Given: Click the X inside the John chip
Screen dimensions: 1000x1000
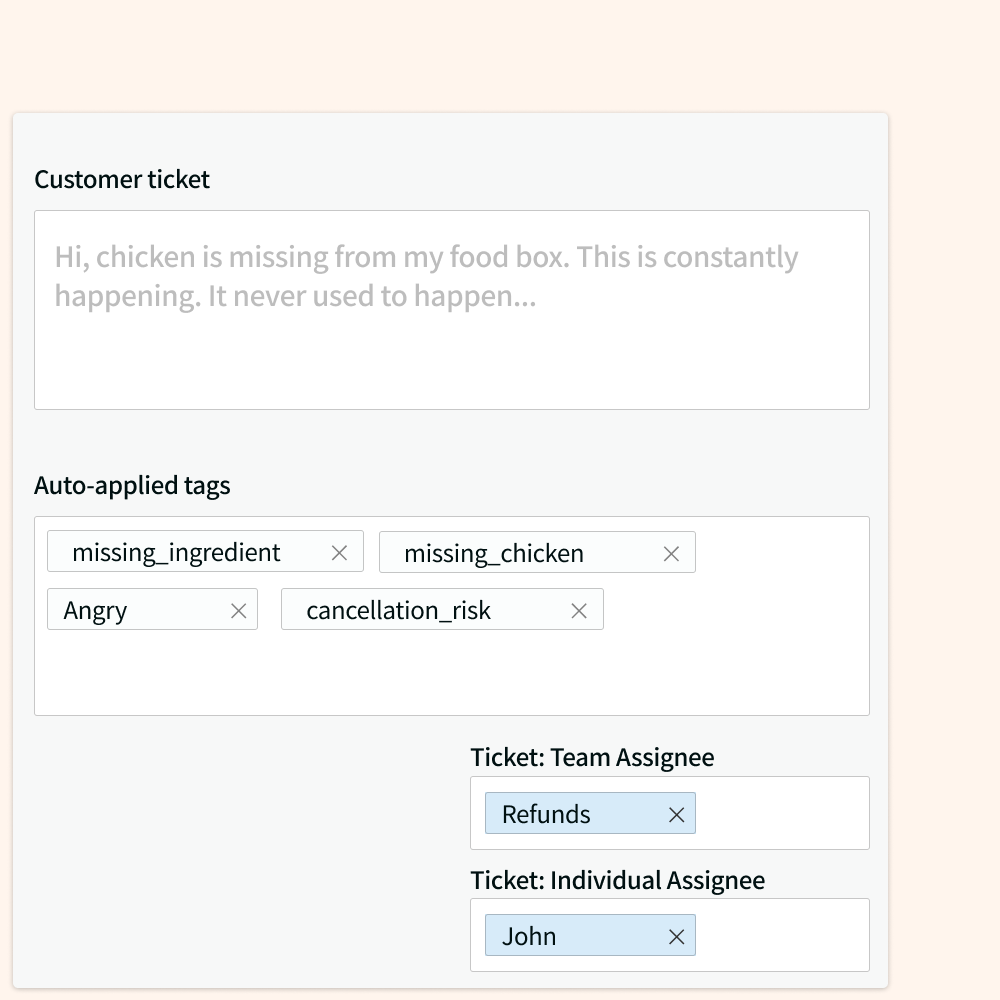Looking at the screenshot, I should pyautogui.click(x=675, y=935).
